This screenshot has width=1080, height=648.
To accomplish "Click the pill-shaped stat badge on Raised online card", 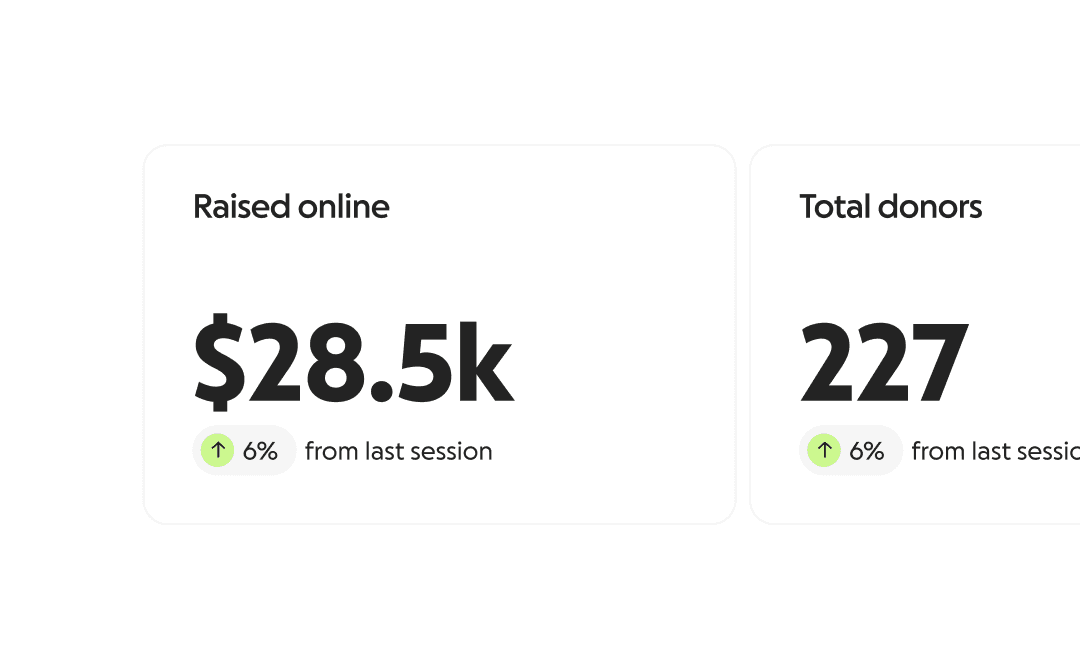I will tap(244, 450).
